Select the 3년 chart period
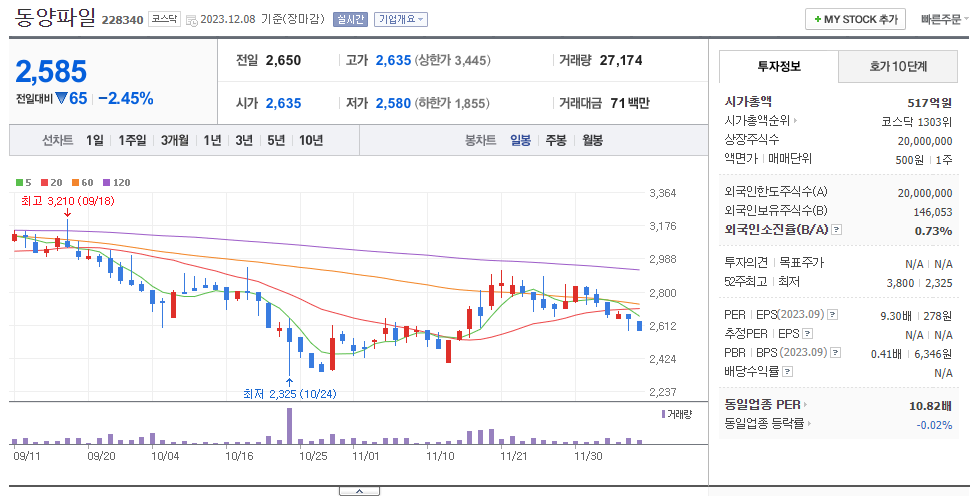Image resolution: width=975 pixels, height=496 pixels. click(x=244, y=140)
